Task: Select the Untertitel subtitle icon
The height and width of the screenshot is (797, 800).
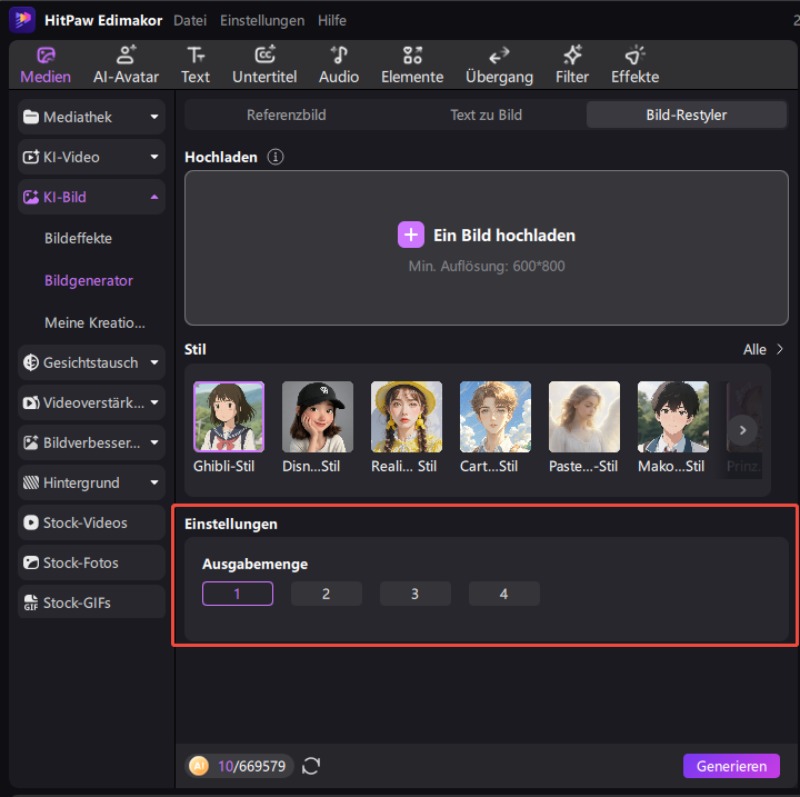Action: 264,57
